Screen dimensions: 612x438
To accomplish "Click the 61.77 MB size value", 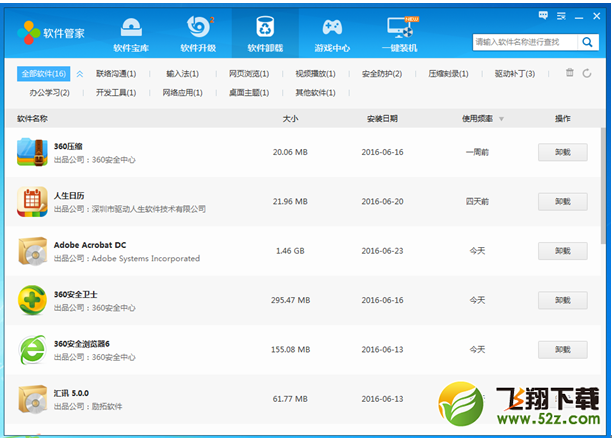I will click(x=290, y=399).
